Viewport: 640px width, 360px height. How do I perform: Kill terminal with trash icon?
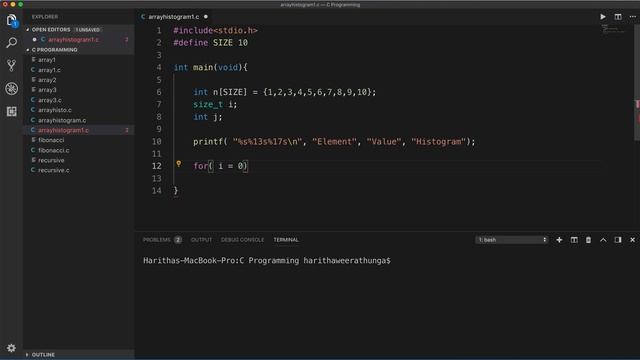[x=589, y=240]
